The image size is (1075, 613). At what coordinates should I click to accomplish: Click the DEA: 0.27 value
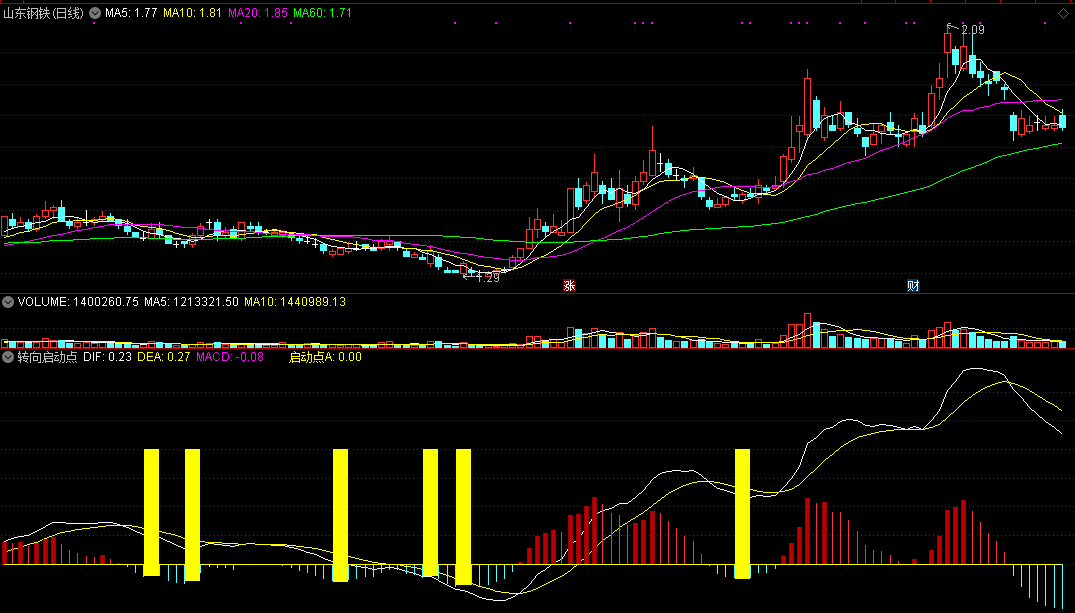(x=164, y=357)
